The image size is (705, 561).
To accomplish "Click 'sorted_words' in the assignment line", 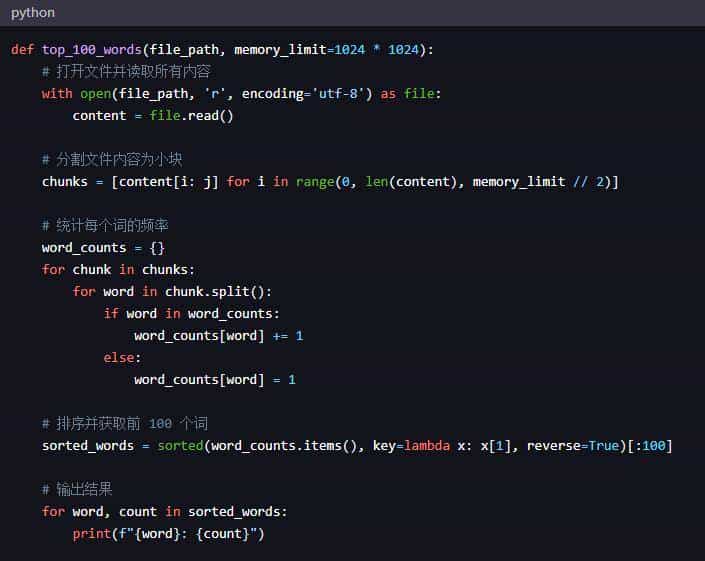I will click(88, 446).
